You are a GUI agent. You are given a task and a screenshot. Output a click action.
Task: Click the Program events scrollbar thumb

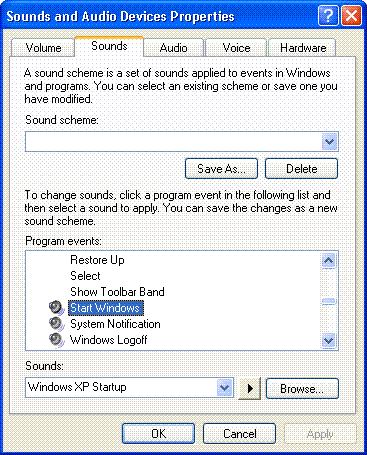[x=329, y=301]
